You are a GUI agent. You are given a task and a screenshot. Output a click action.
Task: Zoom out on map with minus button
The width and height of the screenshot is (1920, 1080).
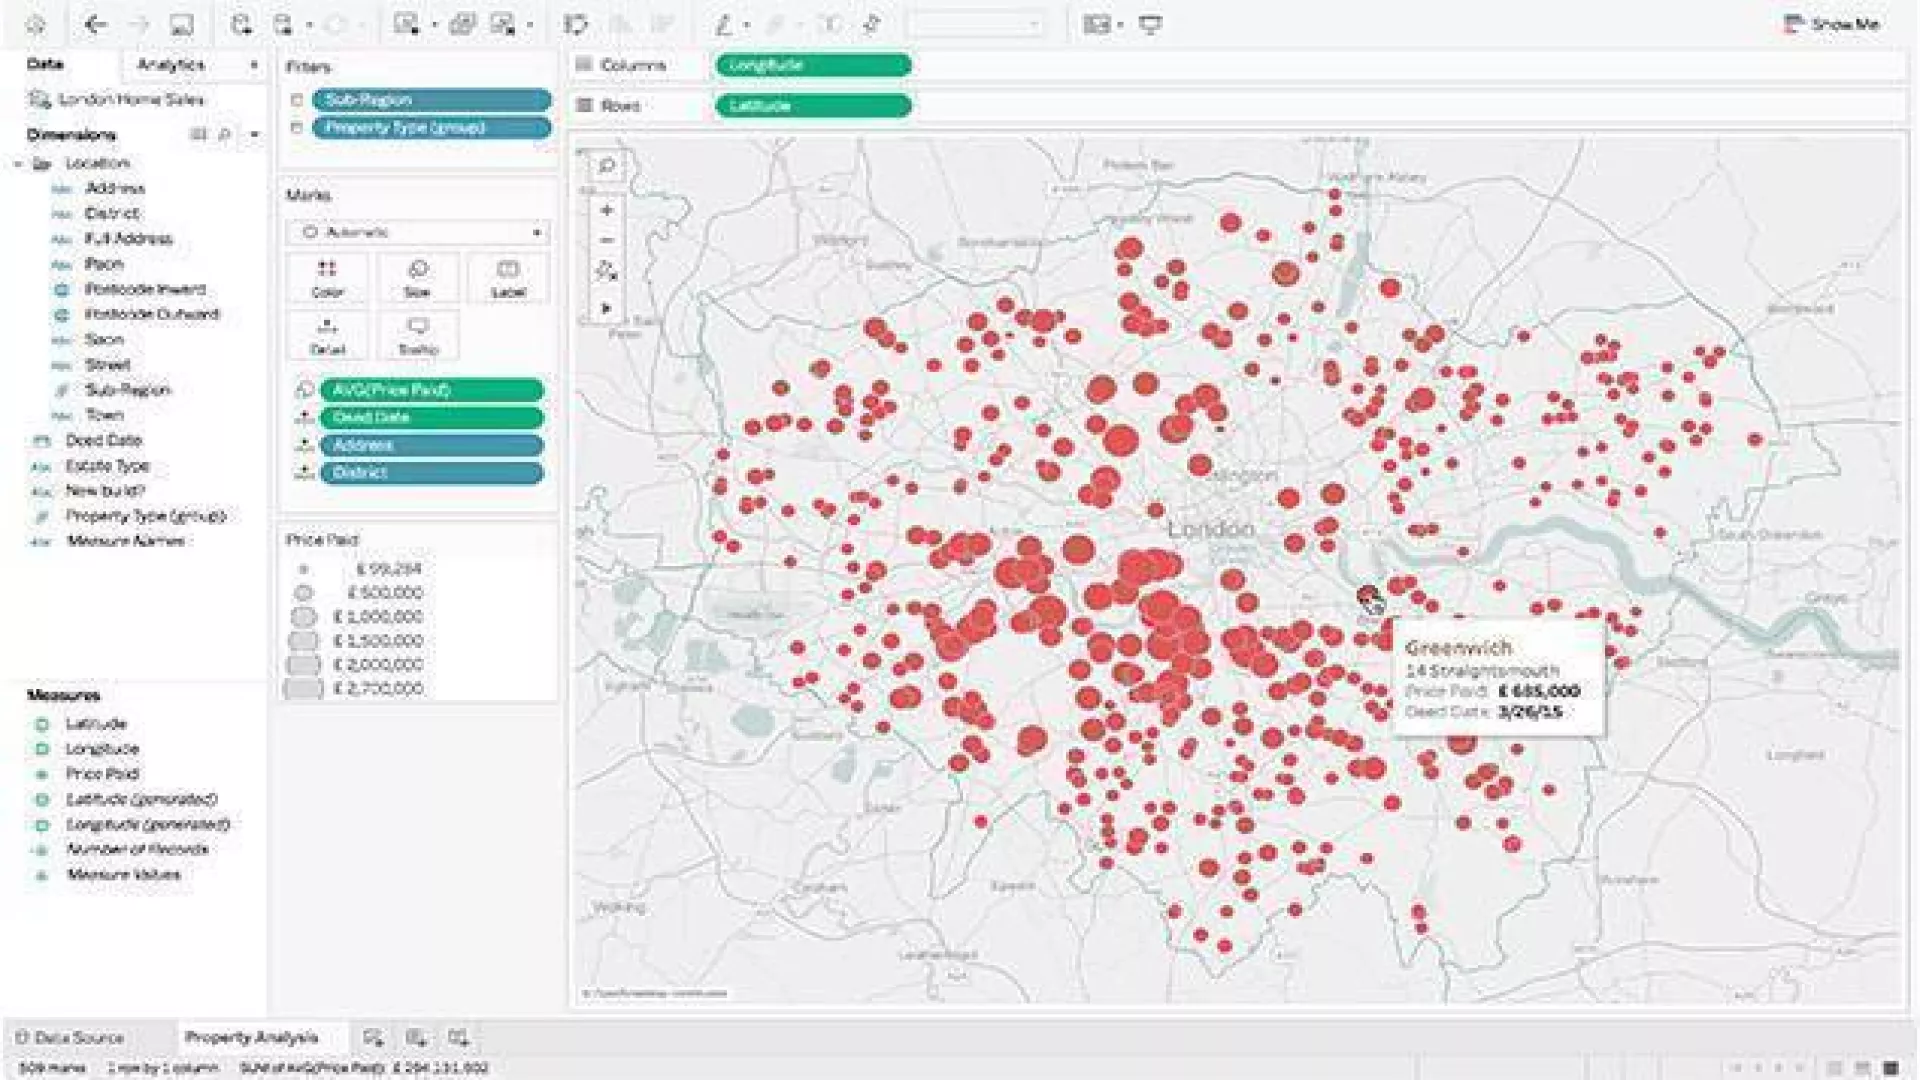606,240
